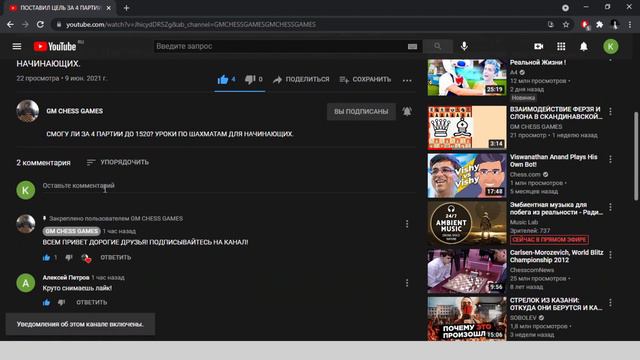Open more actions ellipsis under video
This screenshot has width=640, height=360.
(407, 80)
